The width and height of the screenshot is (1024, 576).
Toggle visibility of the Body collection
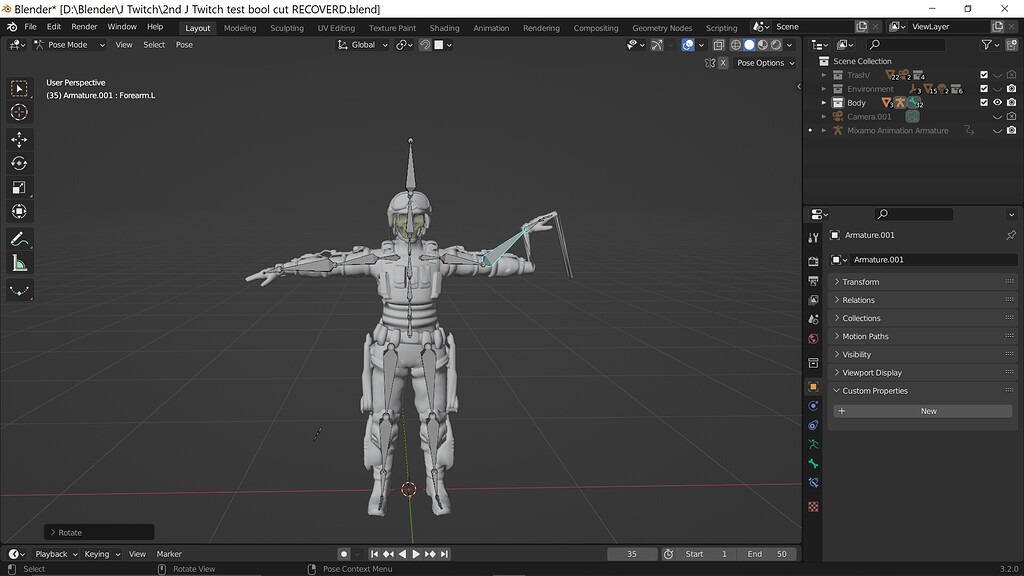click(x=997, y=102)
